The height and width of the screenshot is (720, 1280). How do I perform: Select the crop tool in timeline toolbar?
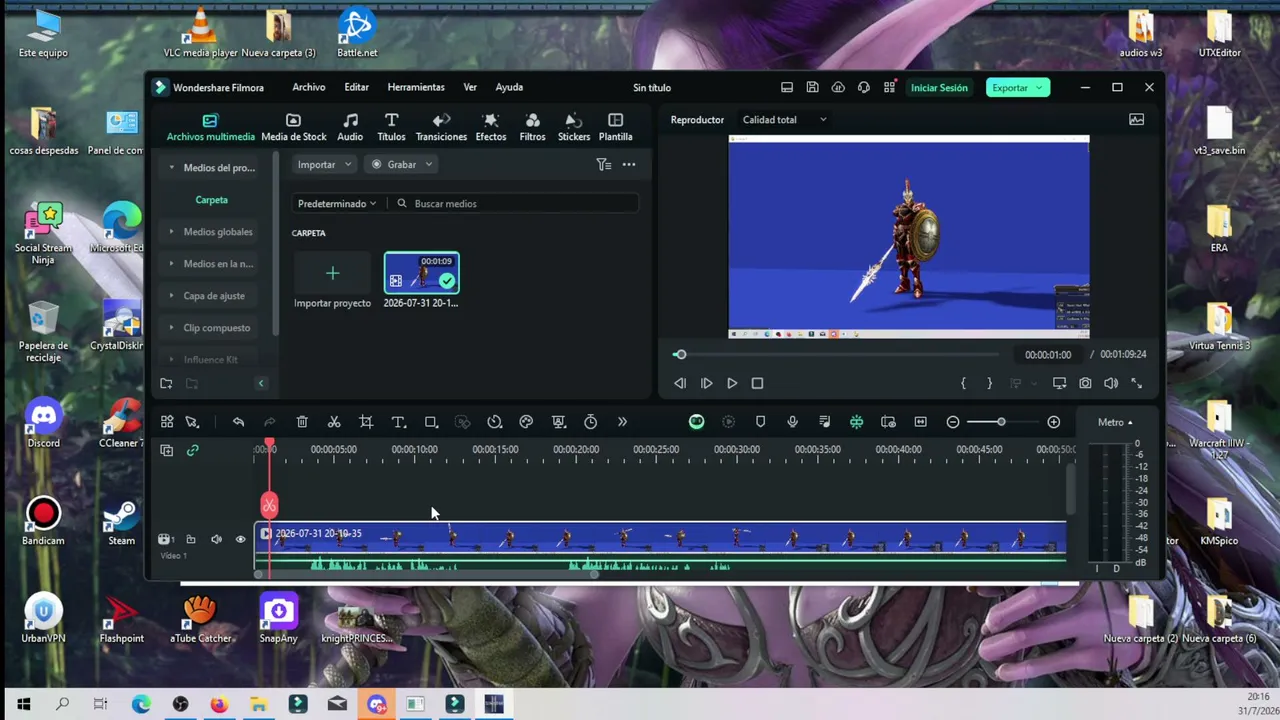point(366,422)
